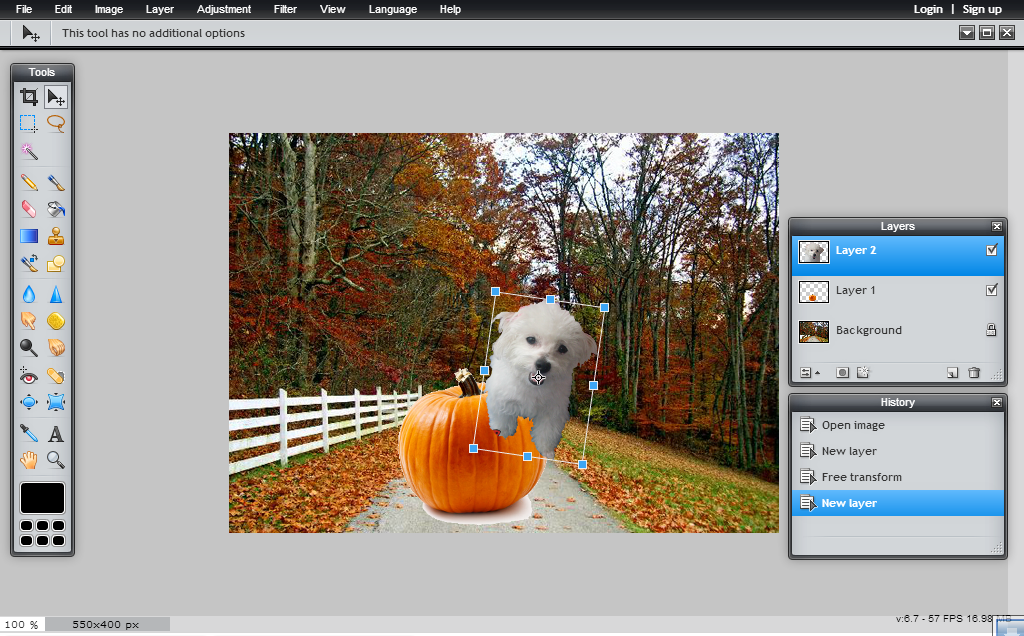The height and width of the screenshot is (636, 1024).
Task: Select the Bloat tool
Action: coord(29,402)
